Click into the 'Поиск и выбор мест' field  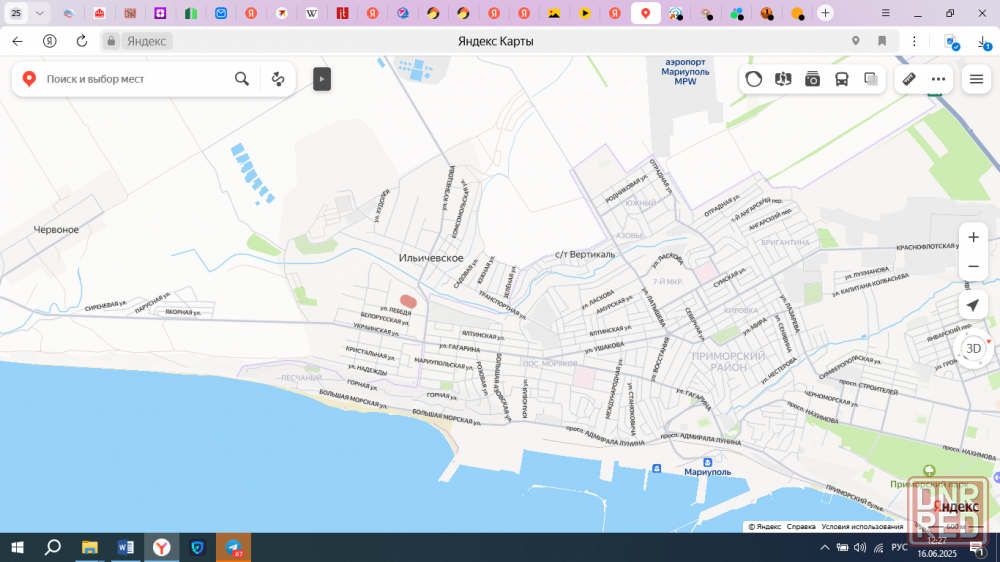click(134, 79)
